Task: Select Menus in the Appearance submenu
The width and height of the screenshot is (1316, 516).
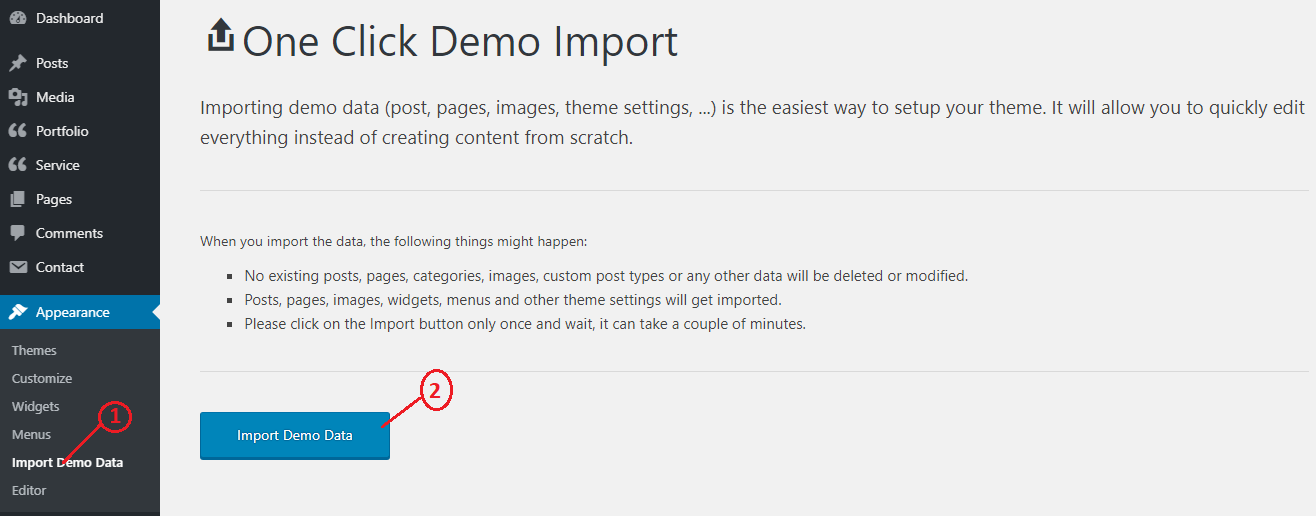Action: [31, 434]
